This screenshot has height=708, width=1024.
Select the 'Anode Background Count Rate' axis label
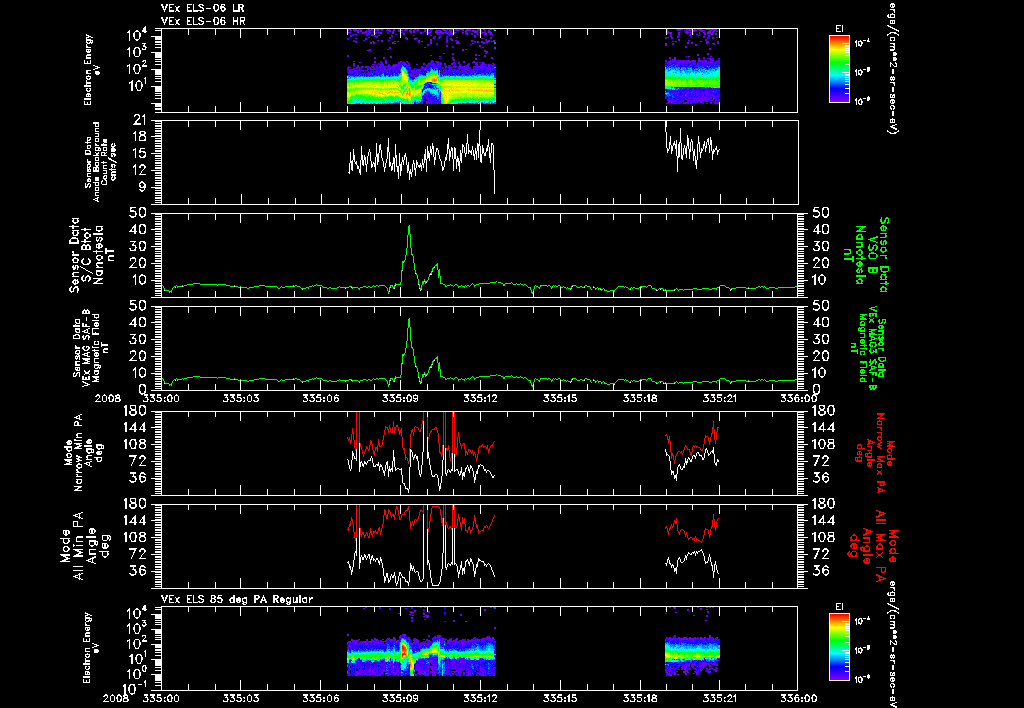100,162
